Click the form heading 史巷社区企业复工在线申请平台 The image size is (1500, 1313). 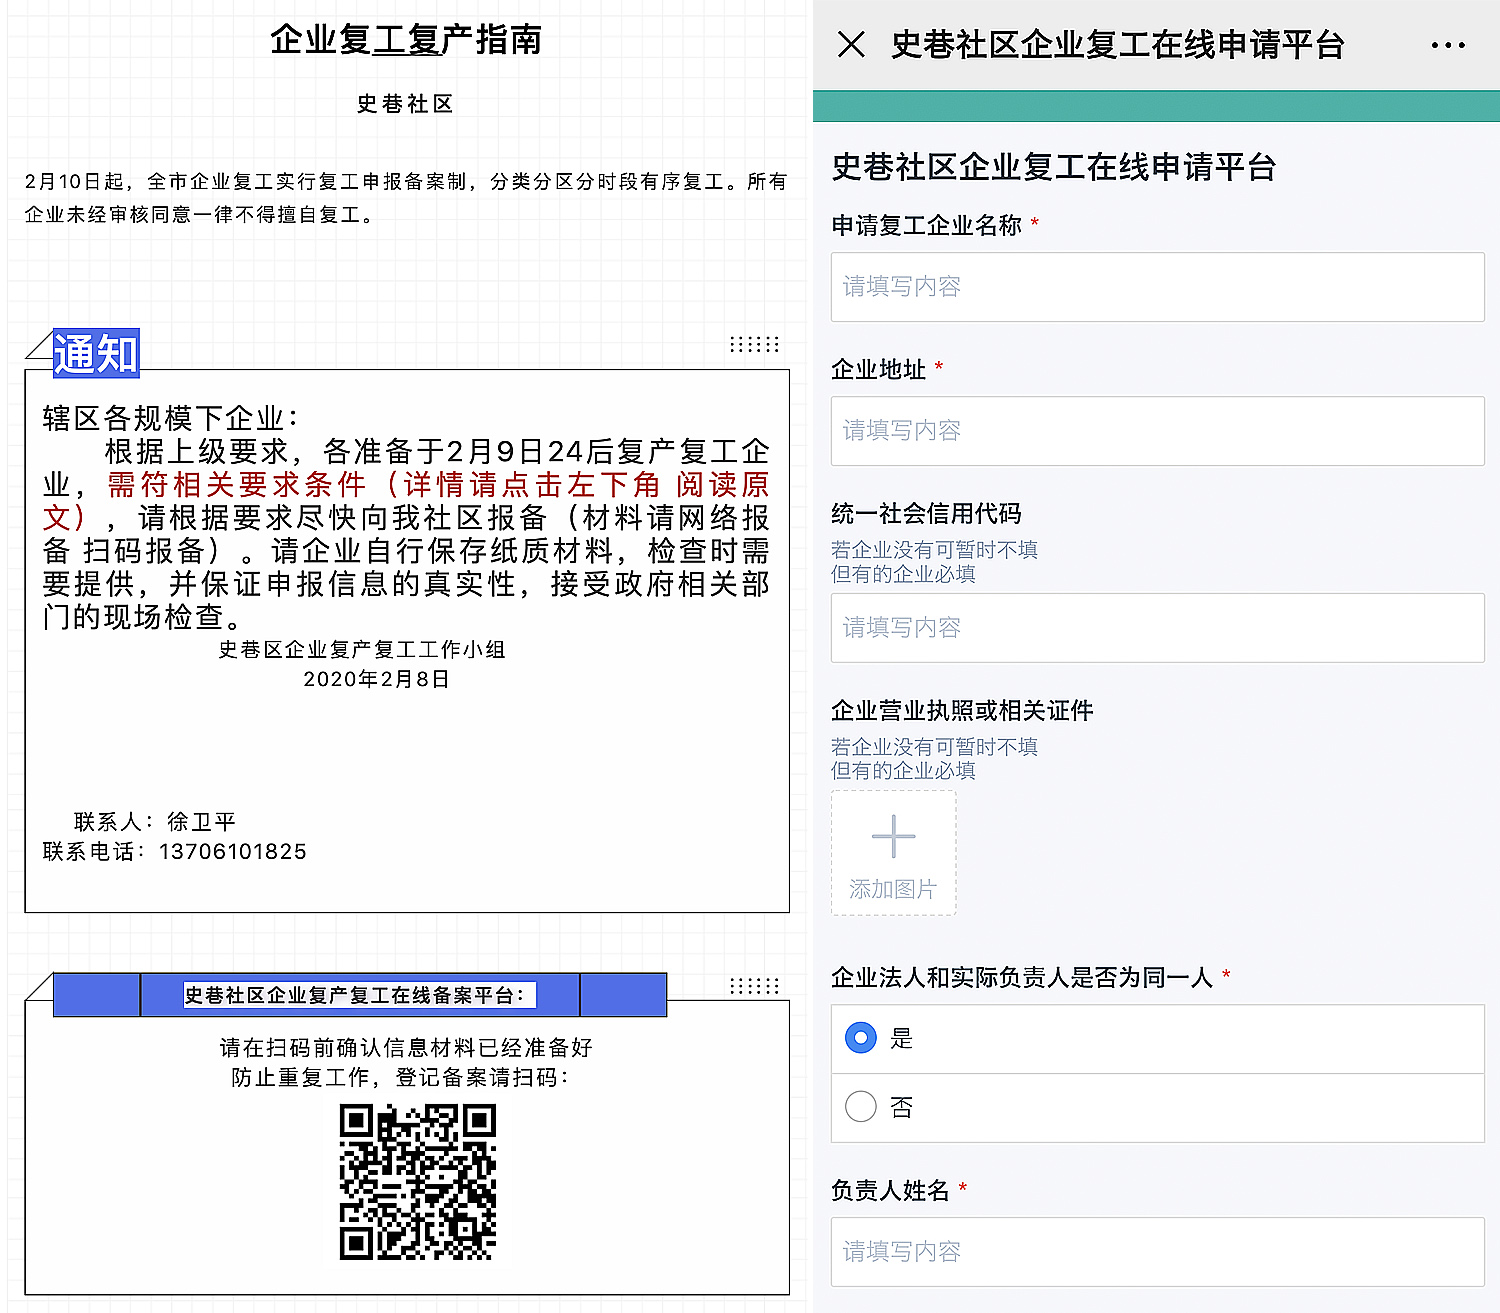coord(1054,167)
